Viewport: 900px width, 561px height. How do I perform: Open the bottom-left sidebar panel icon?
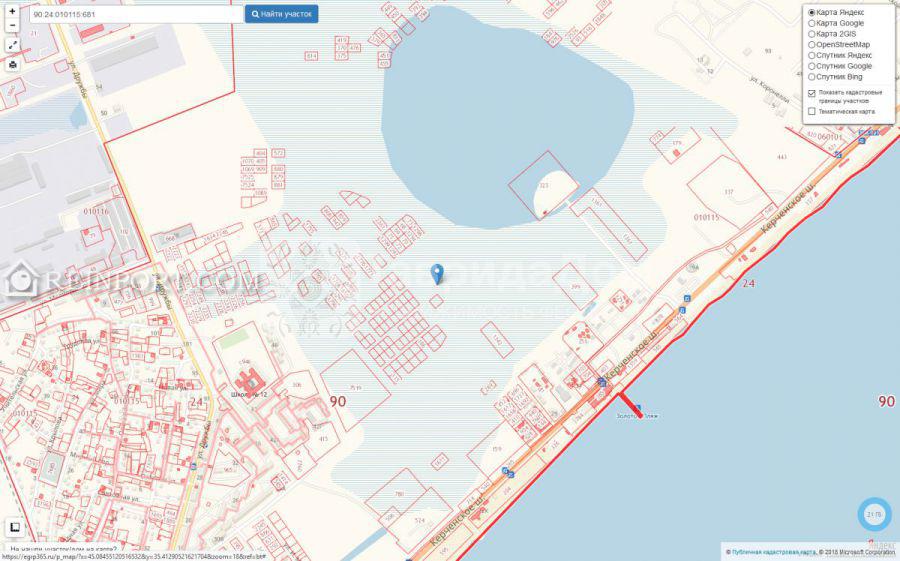coord(15,527)
